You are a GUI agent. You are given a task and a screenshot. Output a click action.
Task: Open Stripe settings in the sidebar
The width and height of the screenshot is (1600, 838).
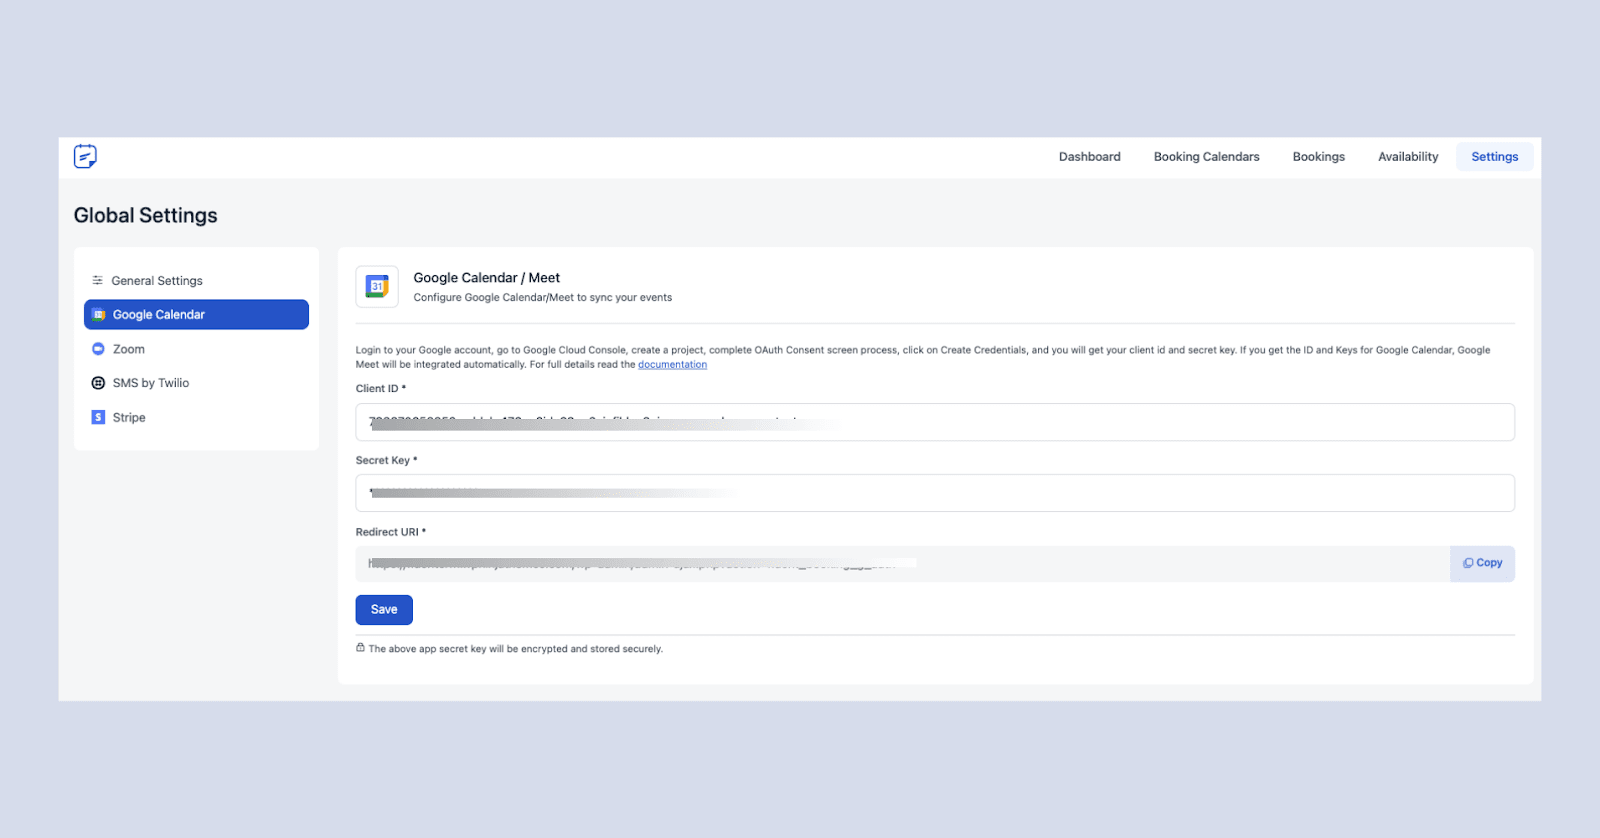pos(196,417)
